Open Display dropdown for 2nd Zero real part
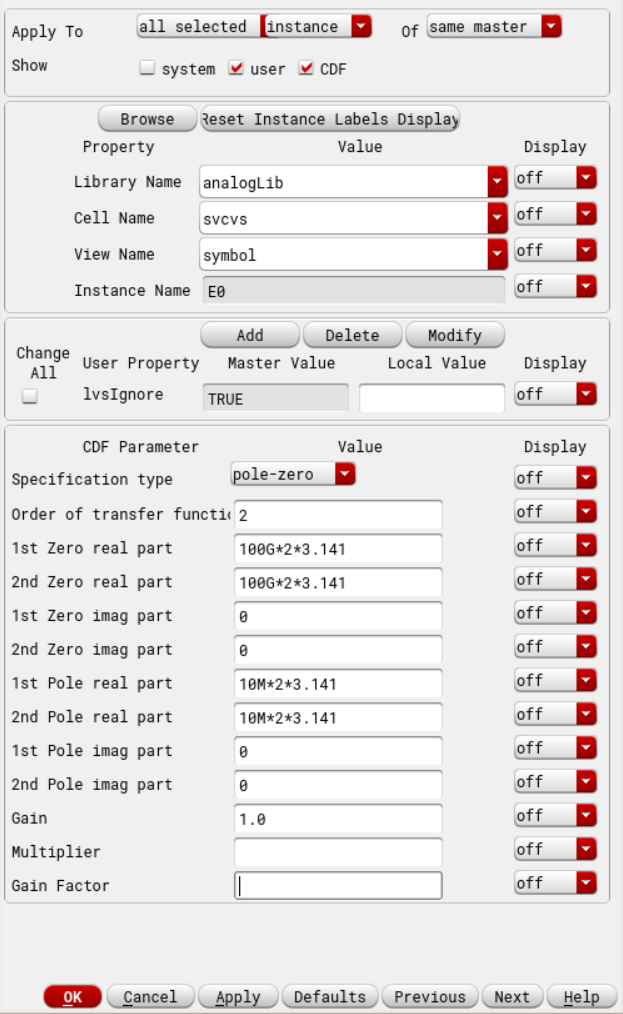The height and width of the screenshot is (1014, 623). (x=555, y=579)
